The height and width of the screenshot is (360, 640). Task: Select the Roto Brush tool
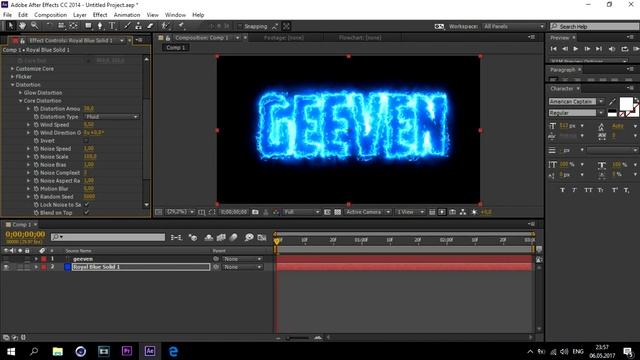tap(165, 26)
